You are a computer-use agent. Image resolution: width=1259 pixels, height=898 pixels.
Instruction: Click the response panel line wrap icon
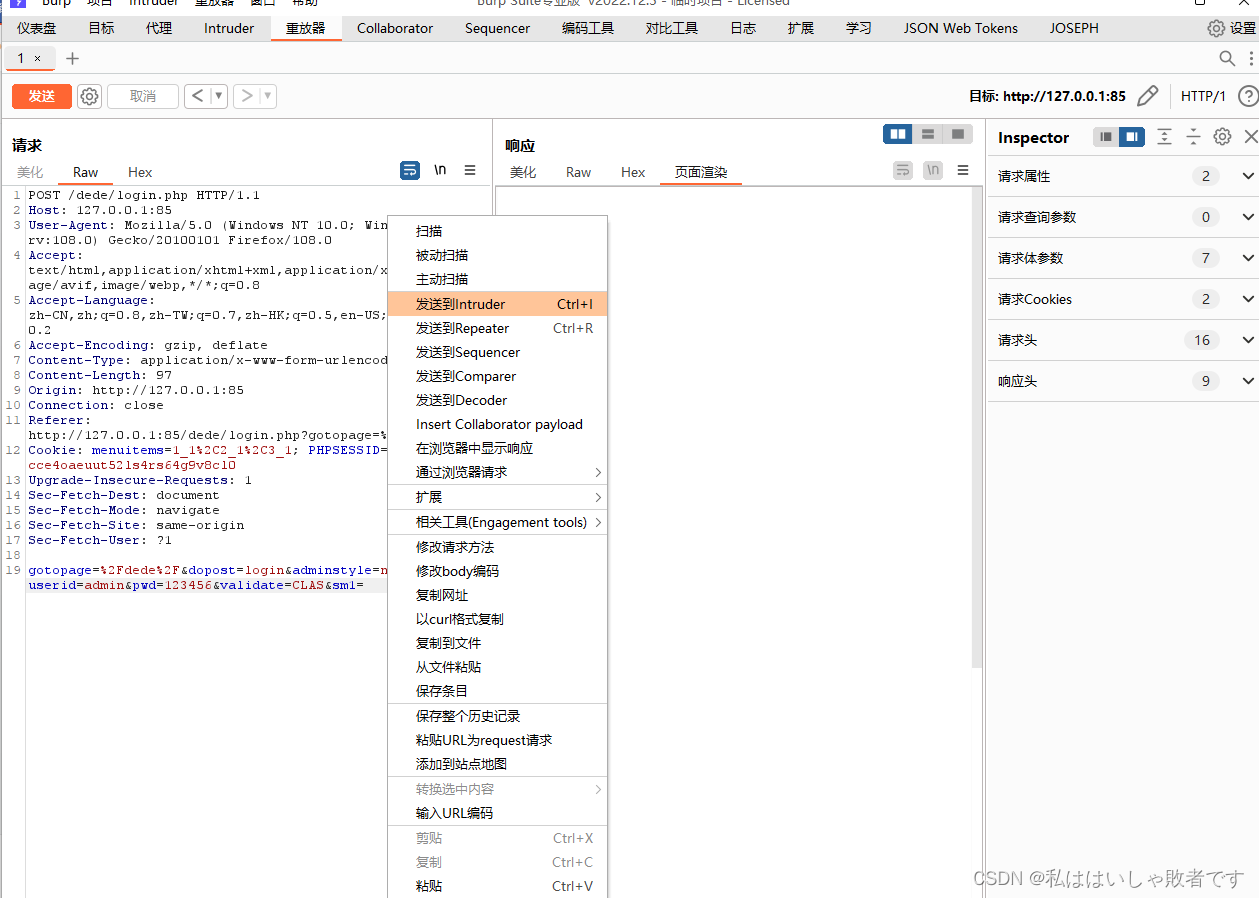903,170
